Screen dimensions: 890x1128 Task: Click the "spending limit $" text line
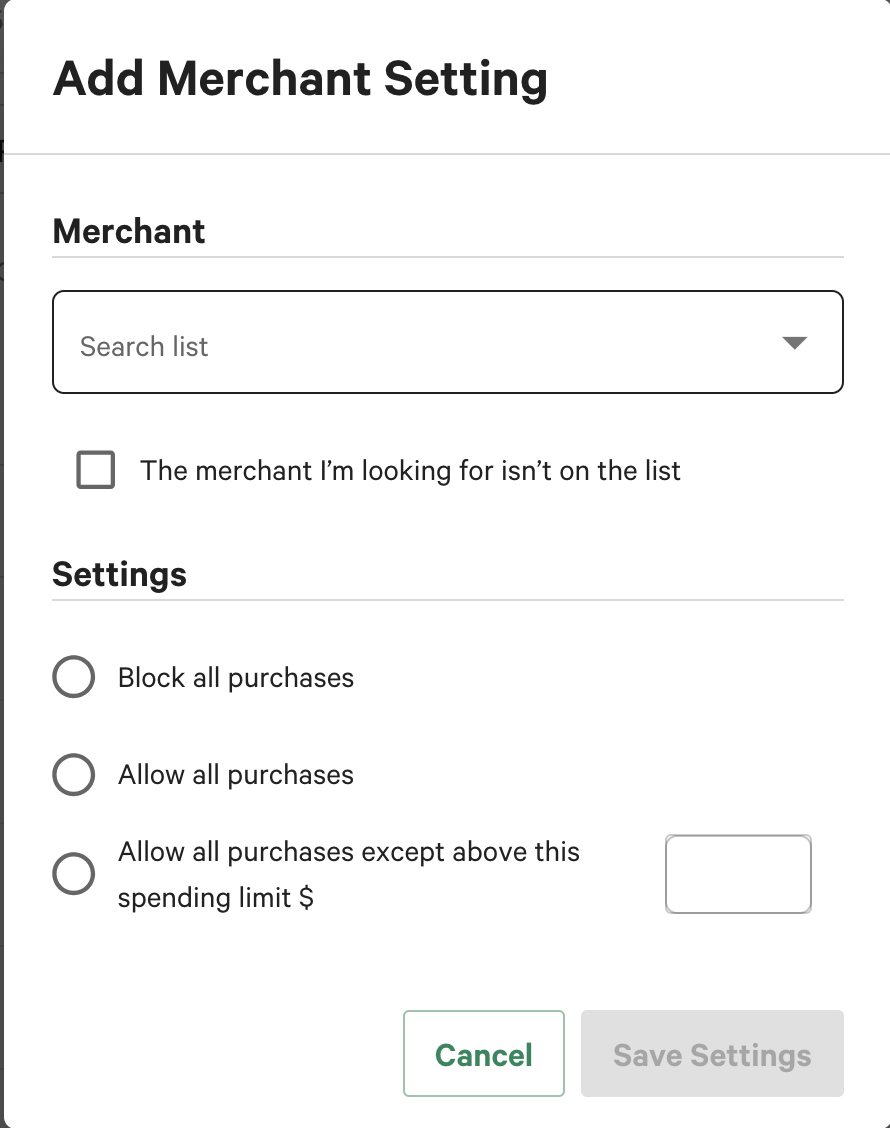pyautogui.click(x=216, y=898)
